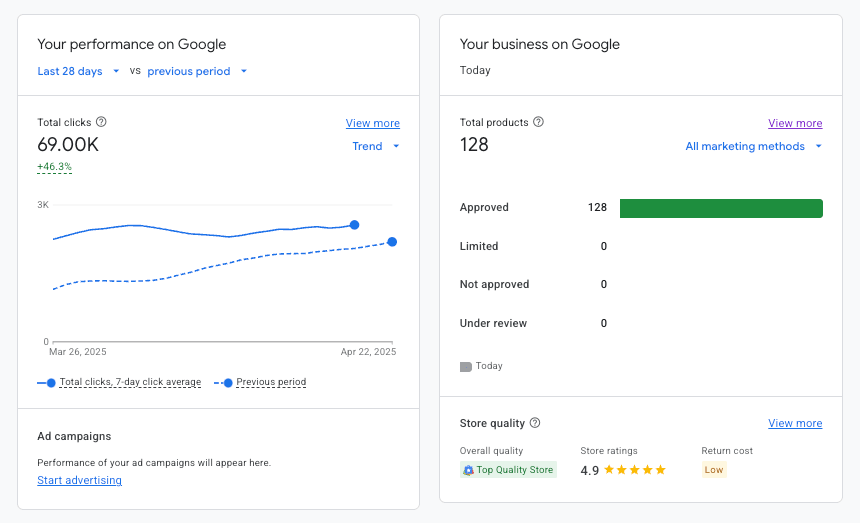Click the help icon next to Total clicks

101,122
